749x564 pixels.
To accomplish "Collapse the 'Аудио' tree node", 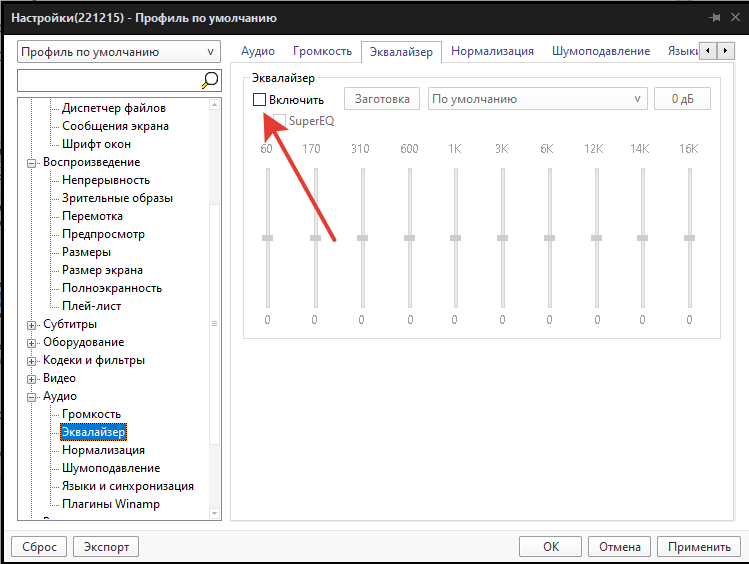I will coord(32,396).
